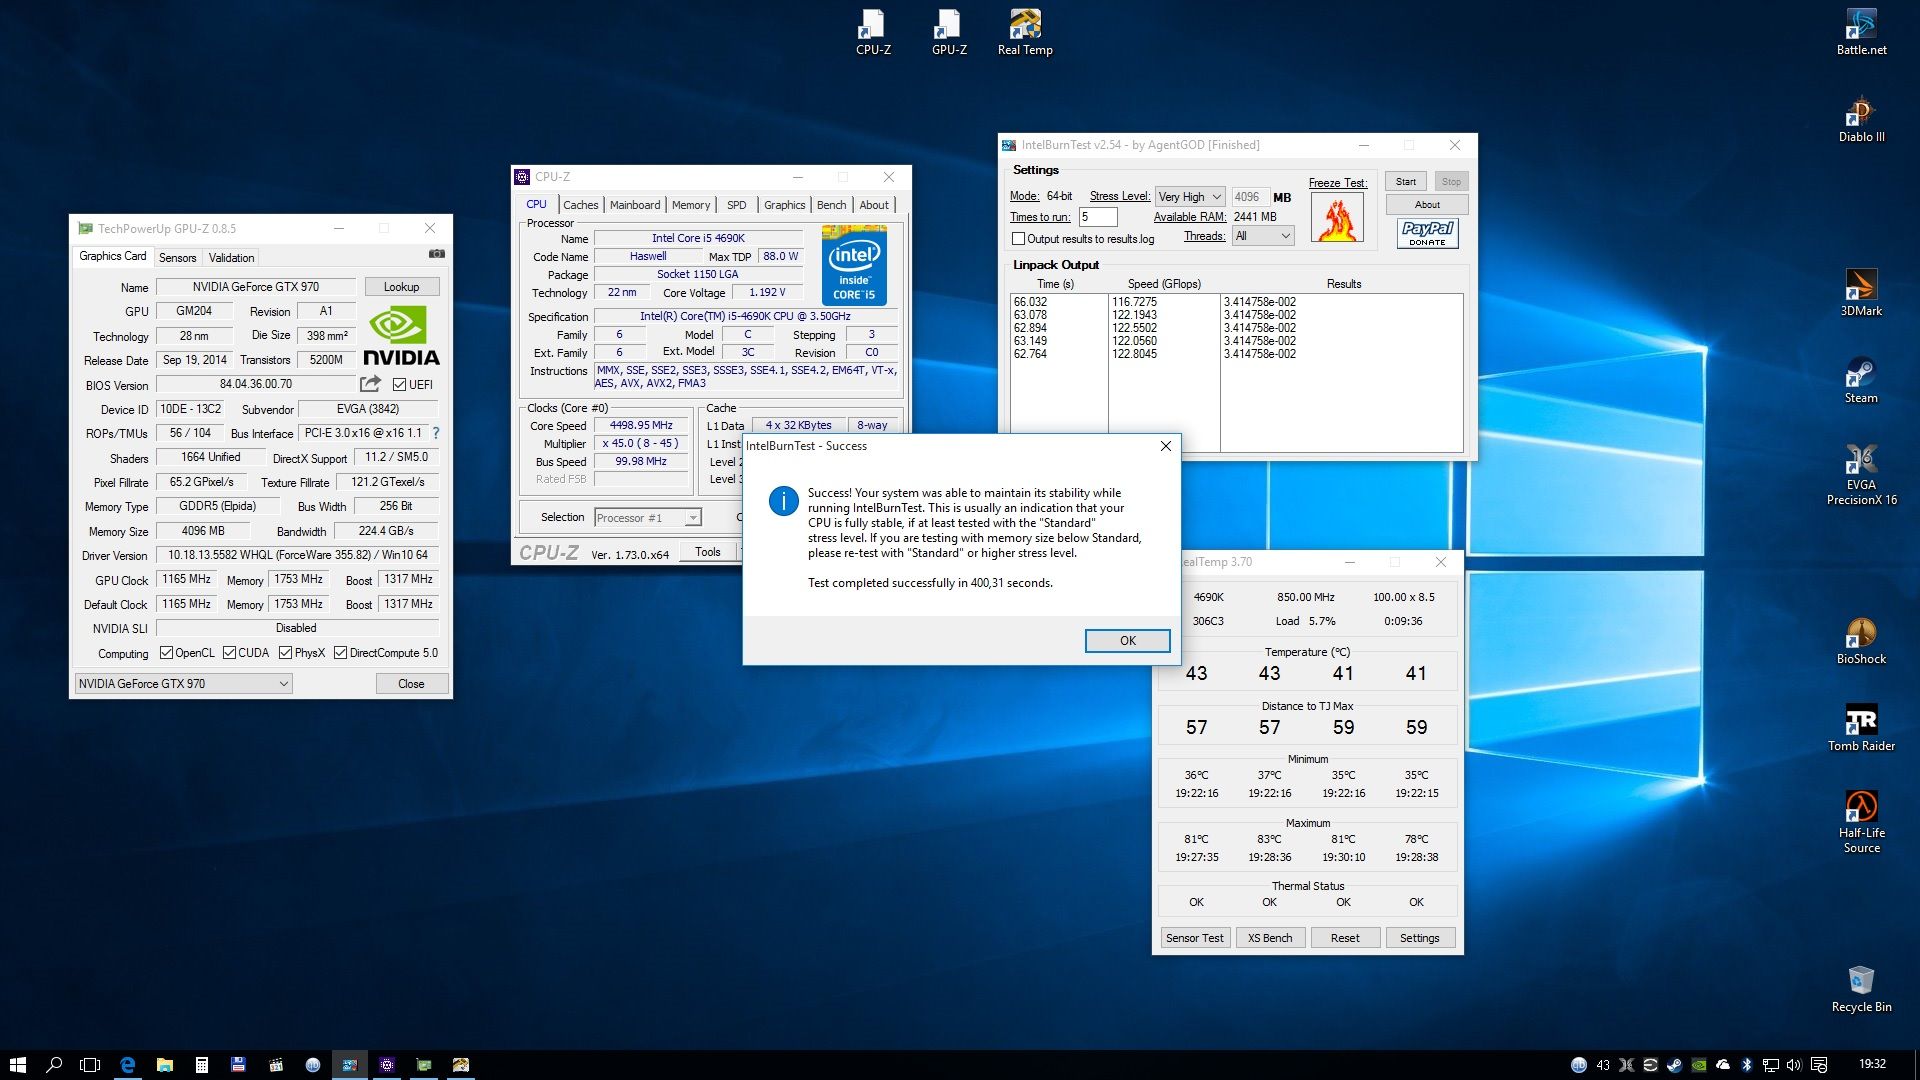Open the Threads dropdown set to All
This screenshot has height=1080, width=1920.
point(1263,236)
